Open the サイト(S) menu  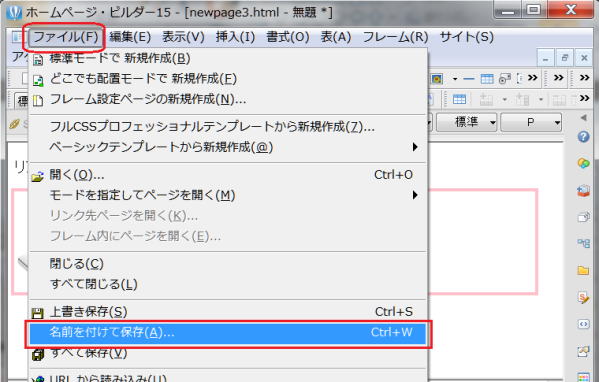467,37
